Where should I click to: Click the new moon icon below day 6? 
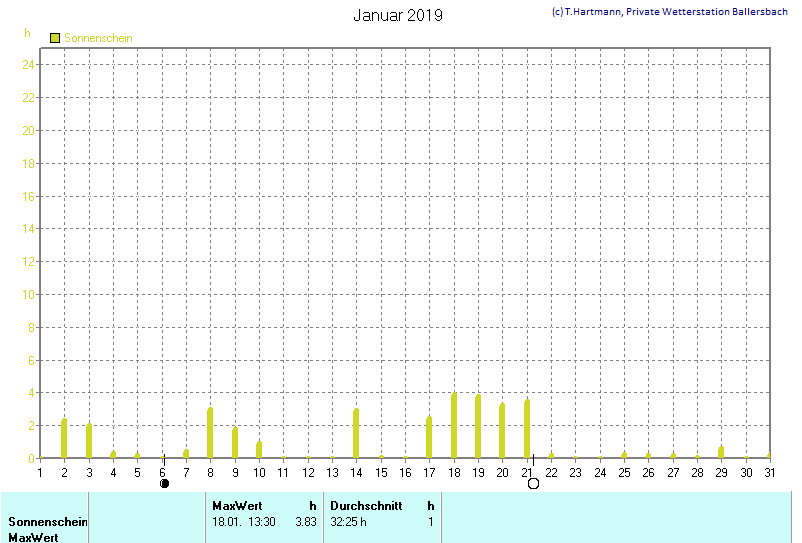(x=164, y=484)
